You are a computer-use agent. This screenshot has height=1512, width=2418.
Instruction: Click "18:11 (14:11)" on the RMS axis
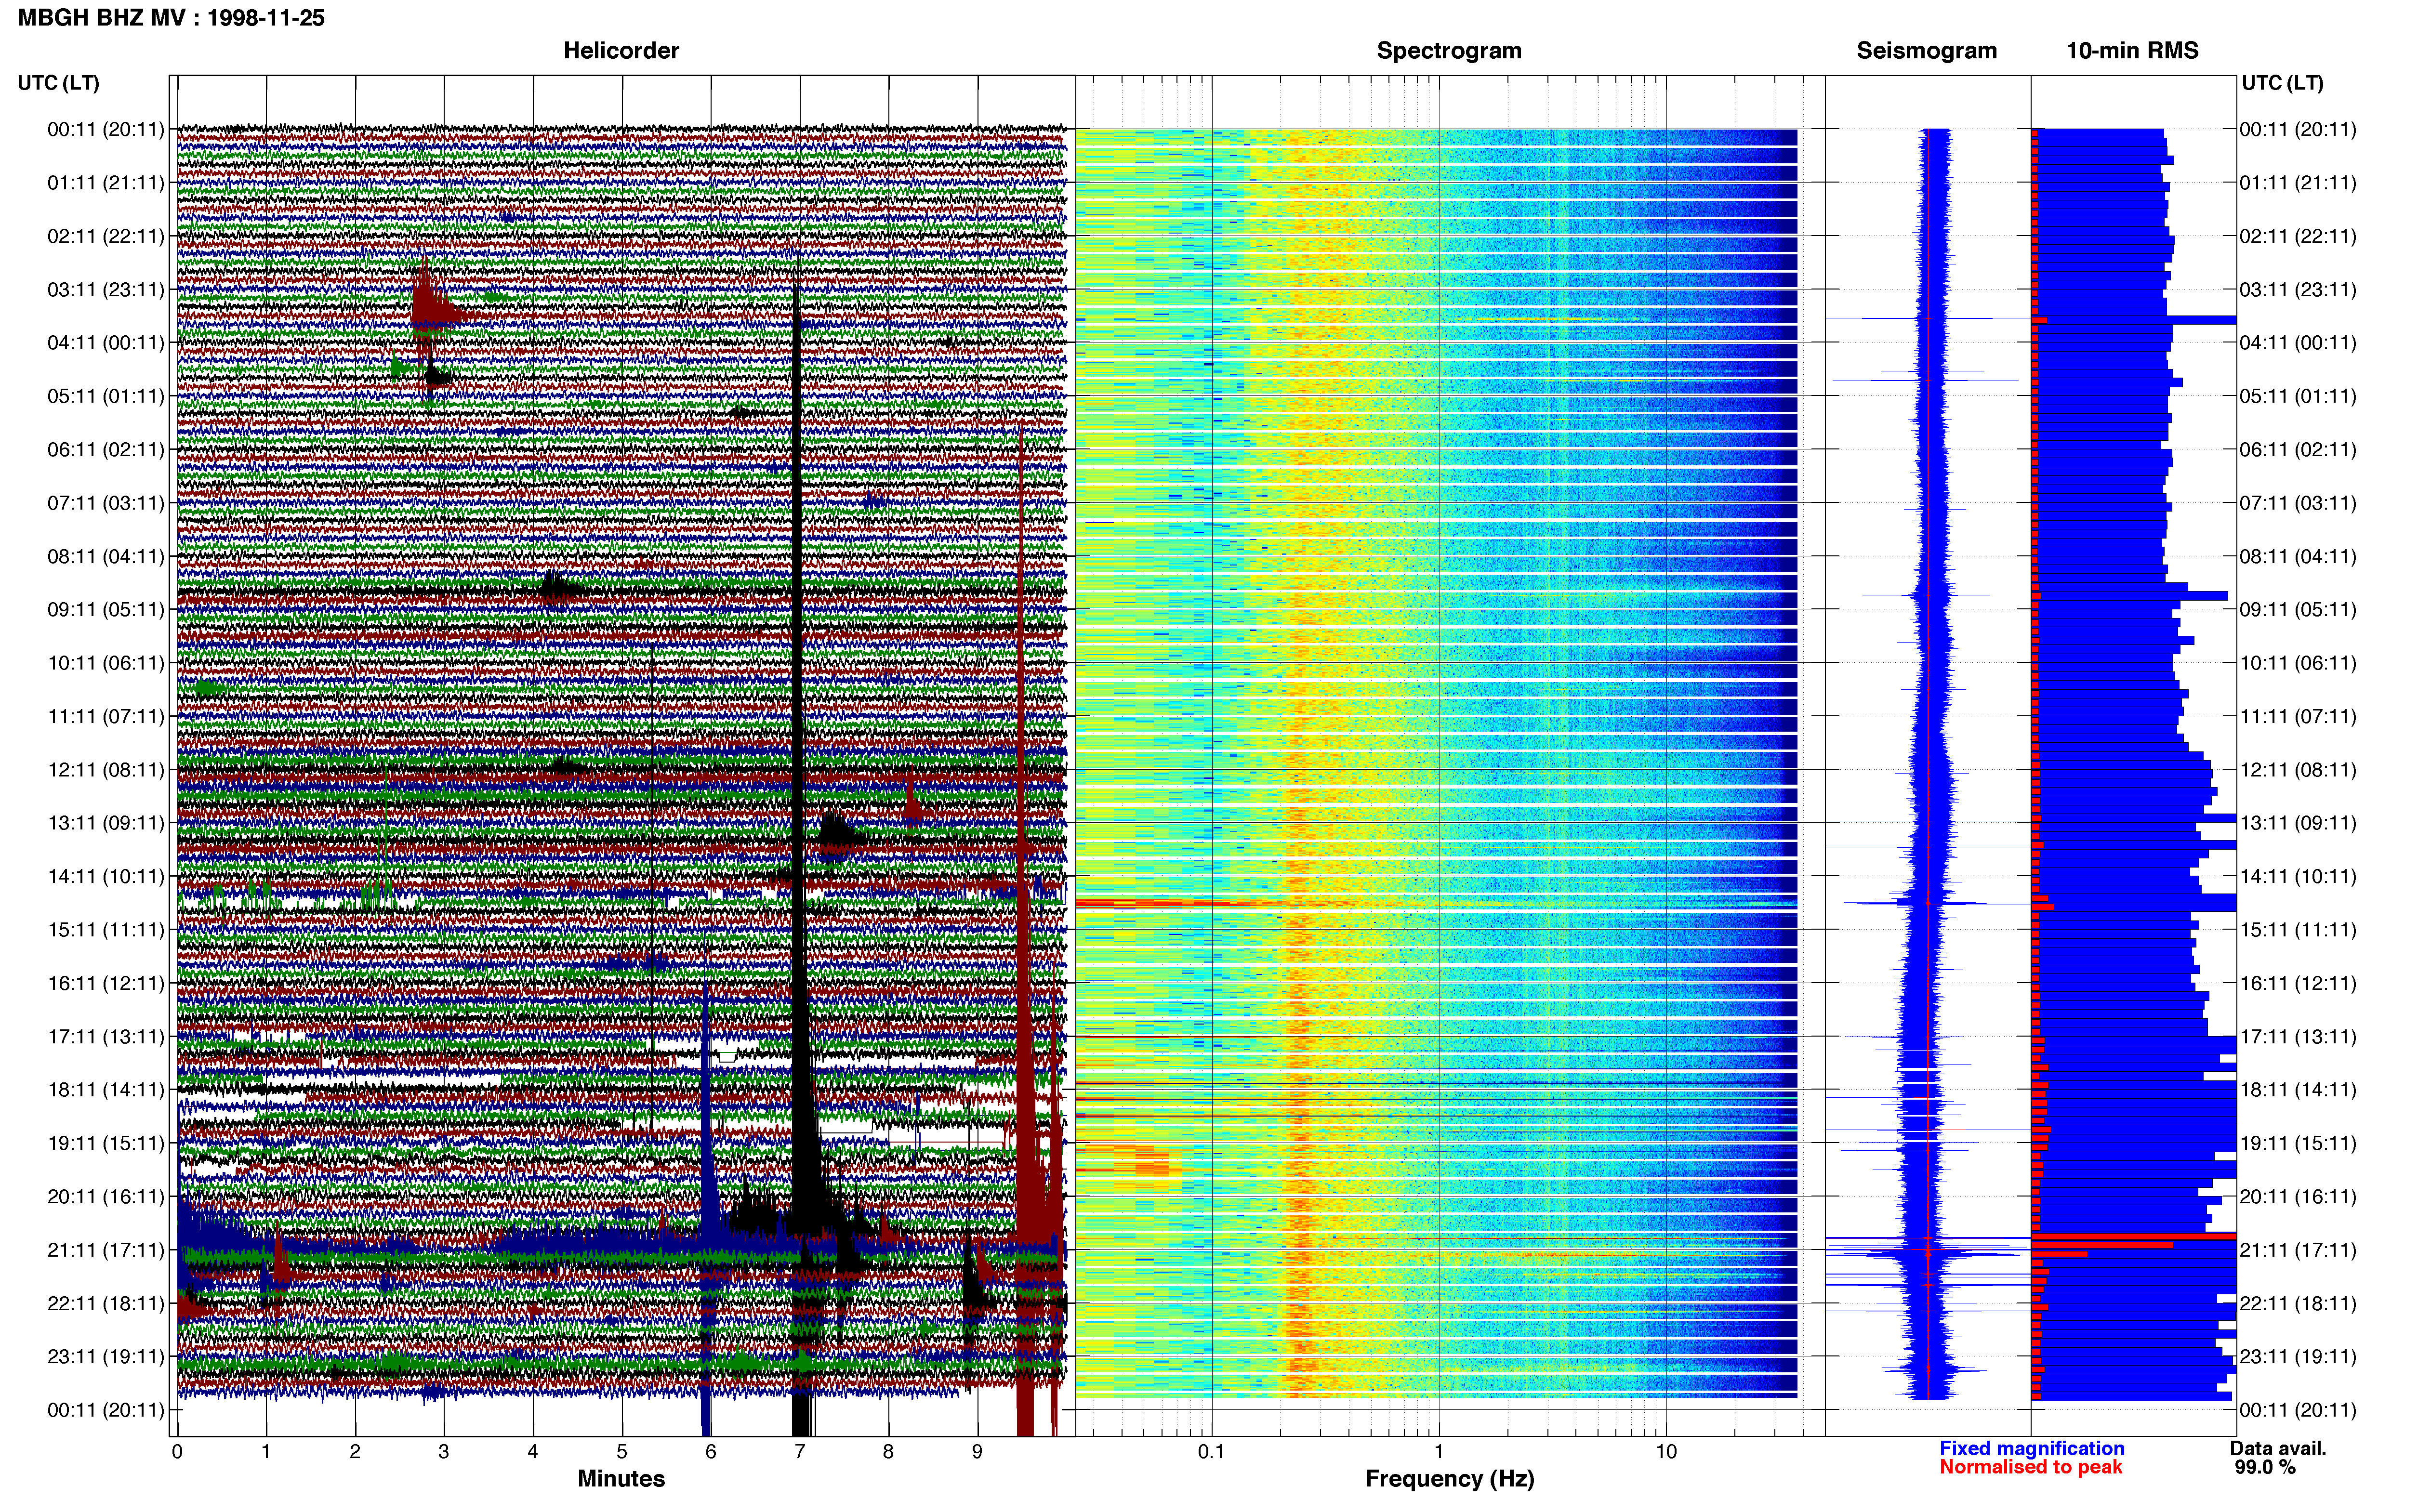tap(2298, 1089)
